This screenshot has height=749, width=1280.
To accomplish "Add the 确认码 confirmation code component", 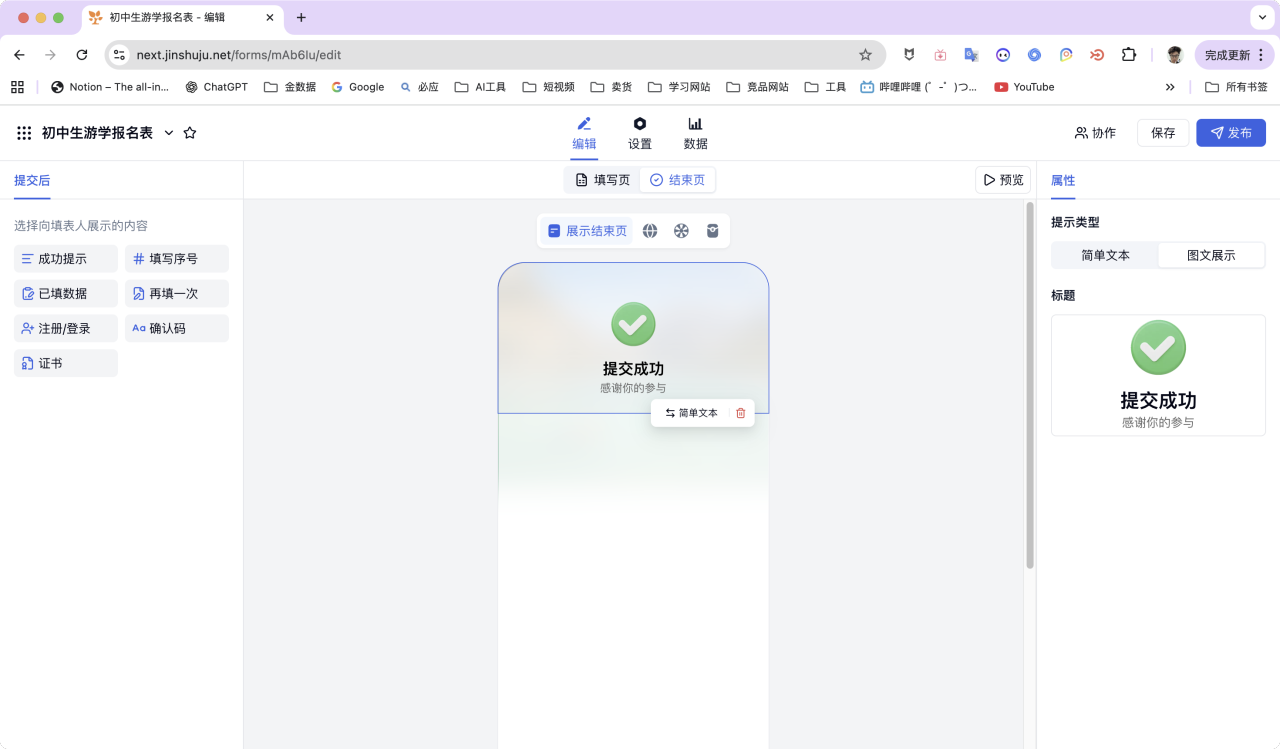I will click(177, 328).
